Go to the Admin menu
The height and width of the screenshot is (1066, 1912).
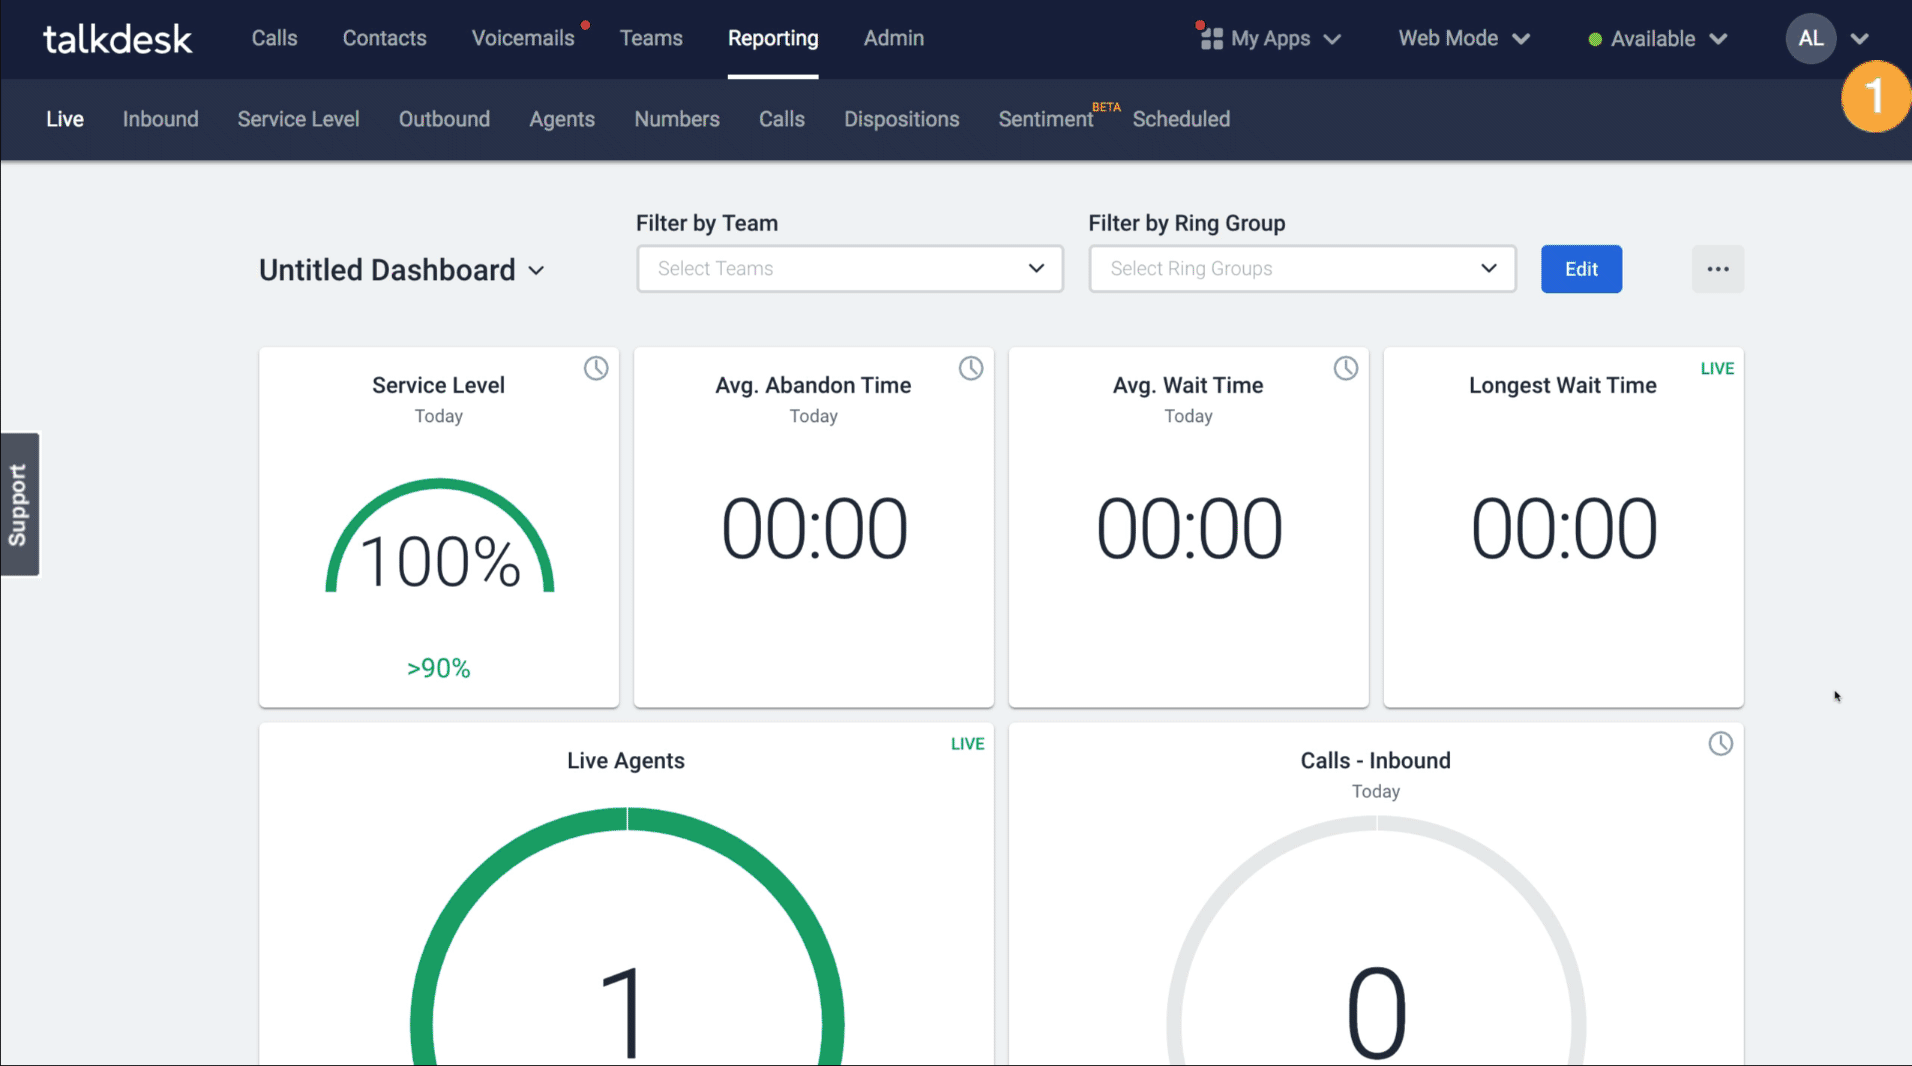893,38
